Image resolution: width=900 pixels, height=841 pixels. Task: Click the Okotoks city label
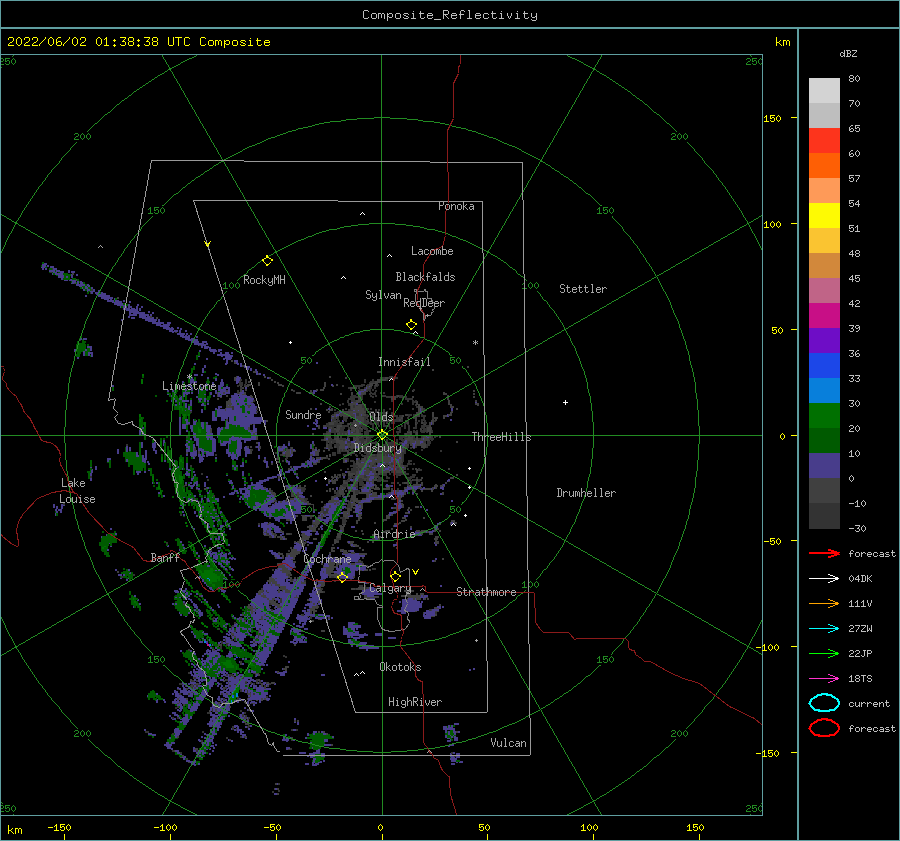coord(400,667)
